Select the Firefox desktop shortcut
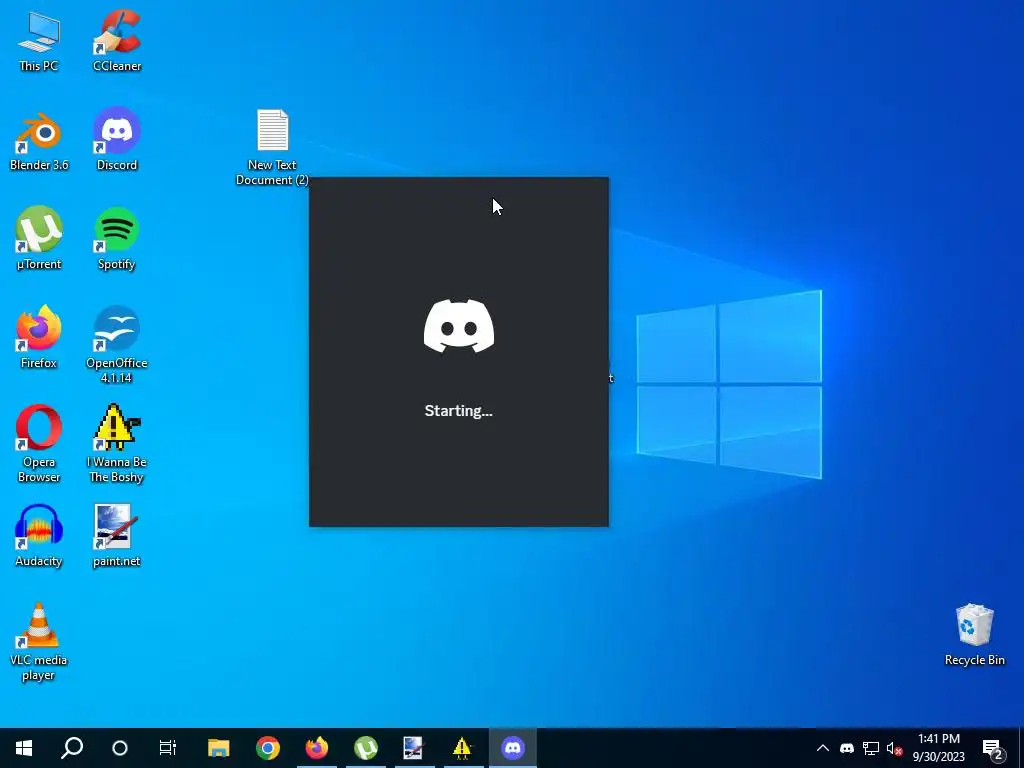The image size is (1024, 768). (x=39, y=338)
